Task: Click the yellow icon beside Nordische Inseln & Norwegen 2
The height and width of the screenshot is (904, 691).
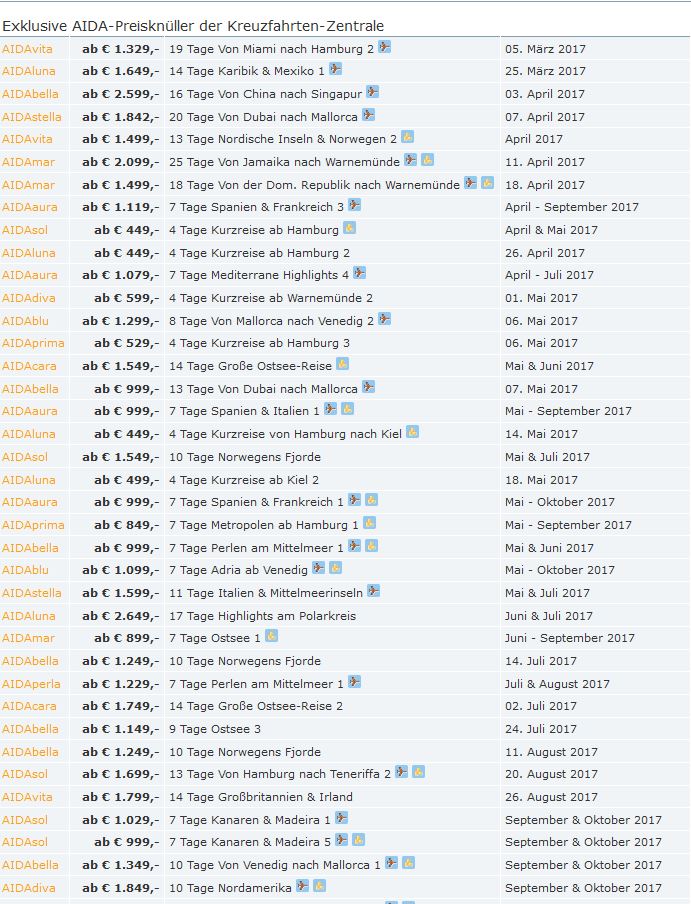Action: [407, 137]
